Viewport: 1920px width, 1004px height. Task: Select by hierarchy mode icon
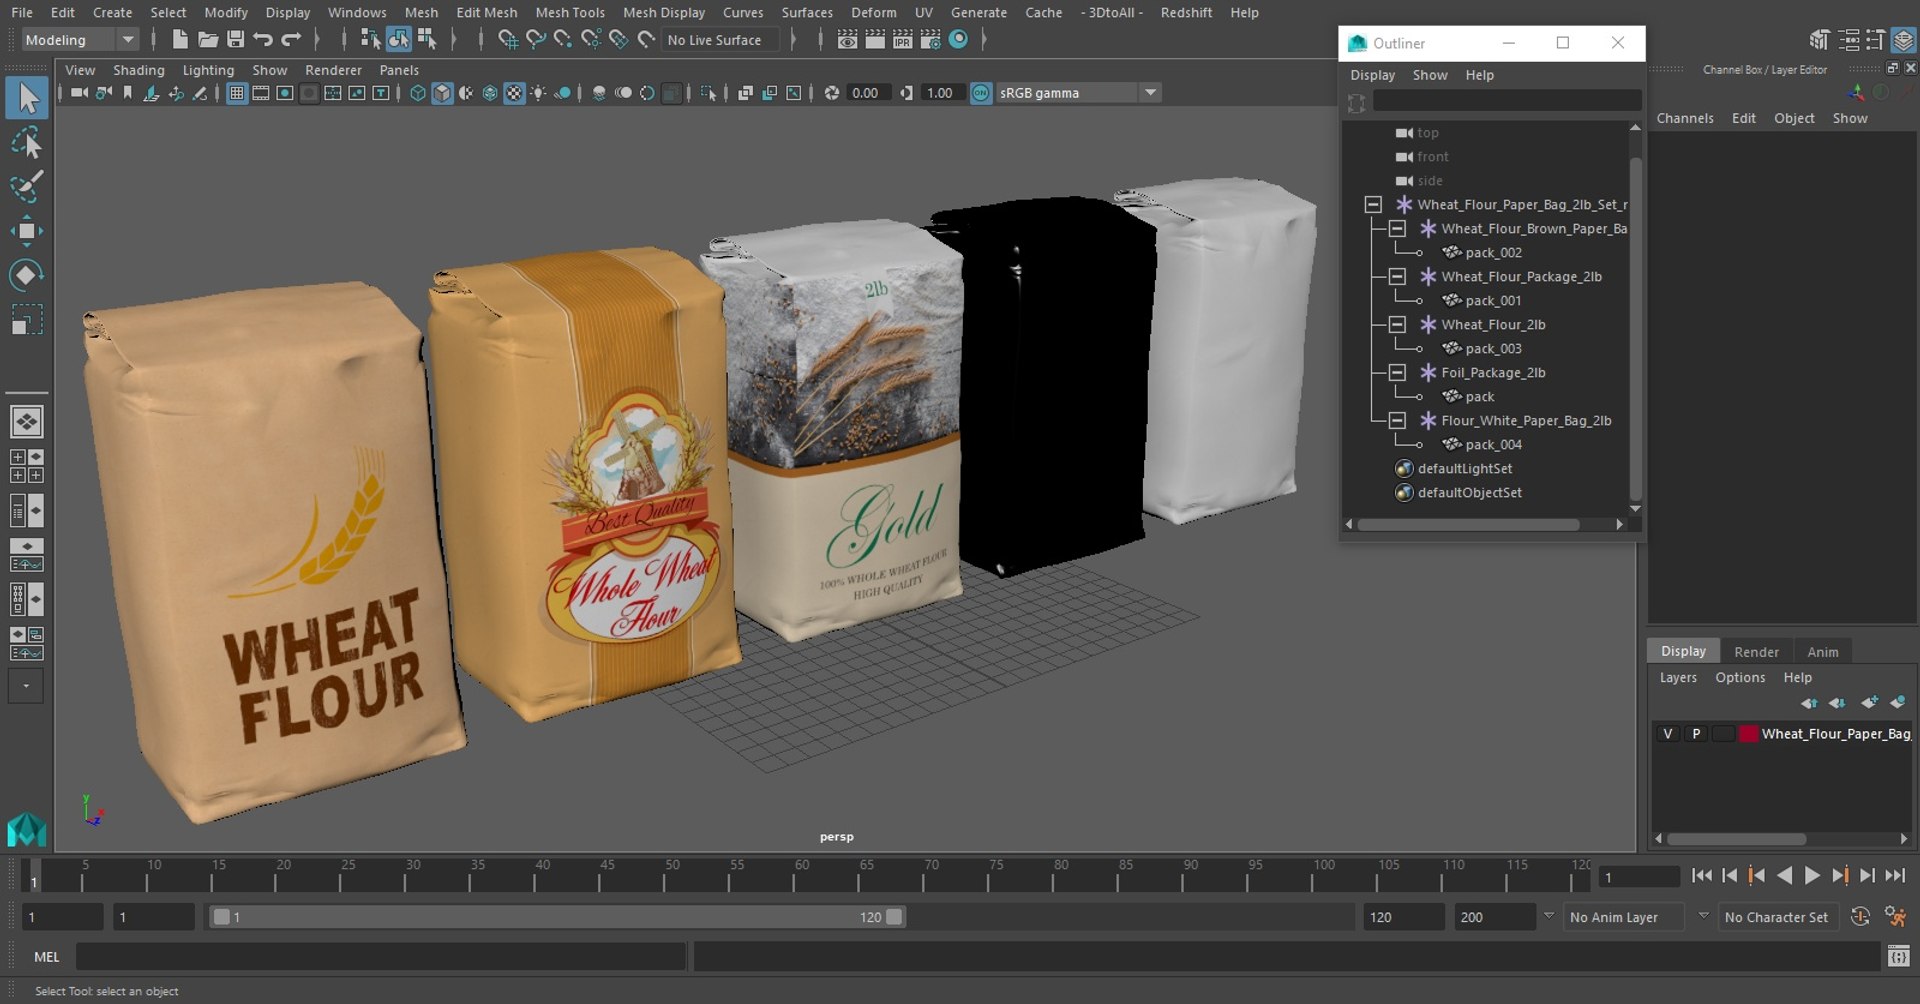point(370,39)
